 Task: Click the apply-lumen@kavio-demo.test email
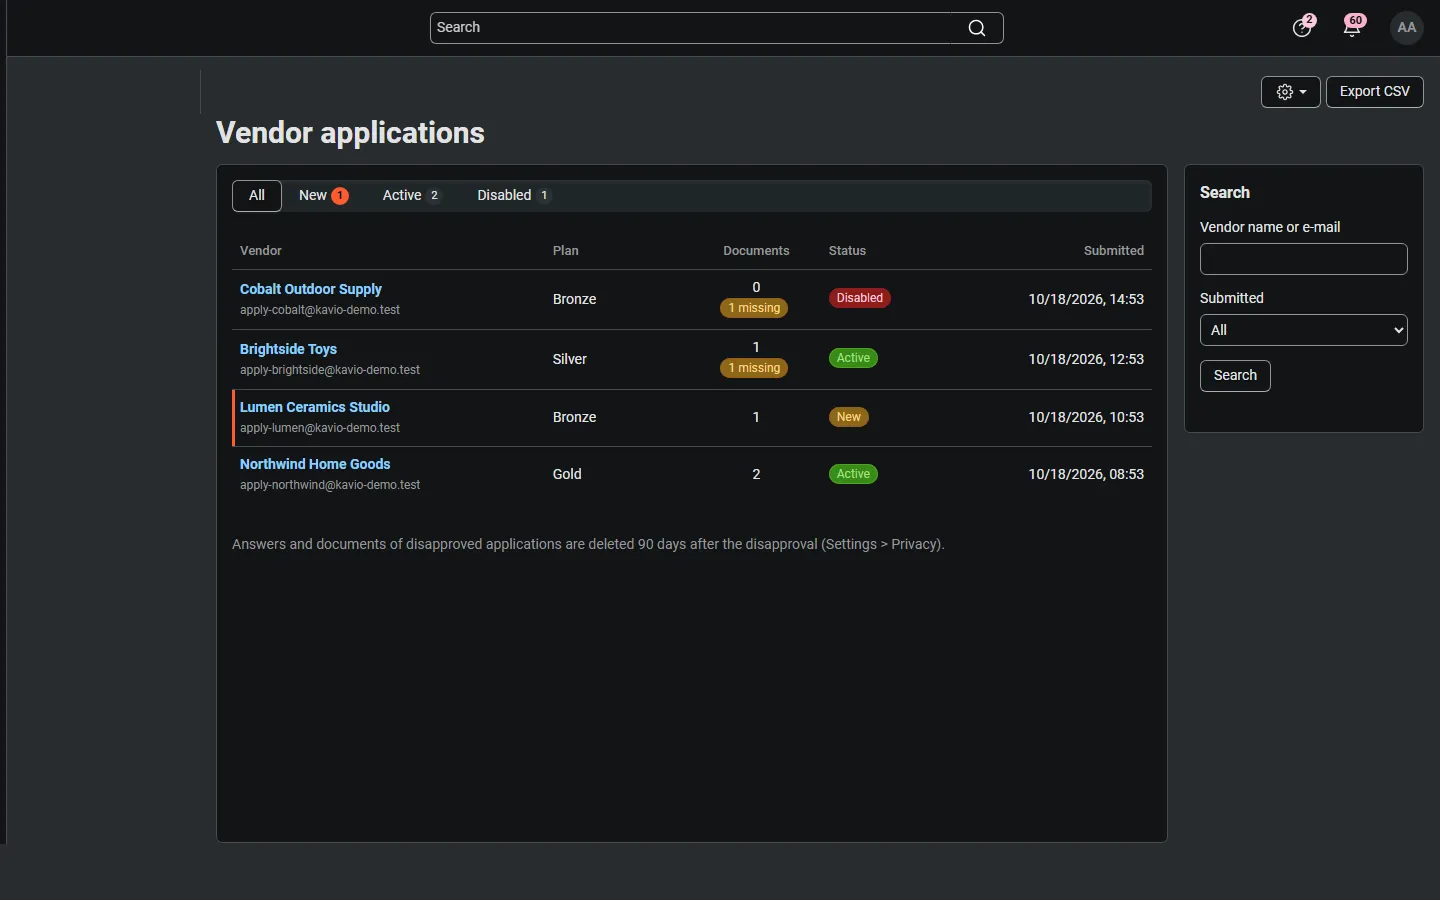(x=320, y=428)
